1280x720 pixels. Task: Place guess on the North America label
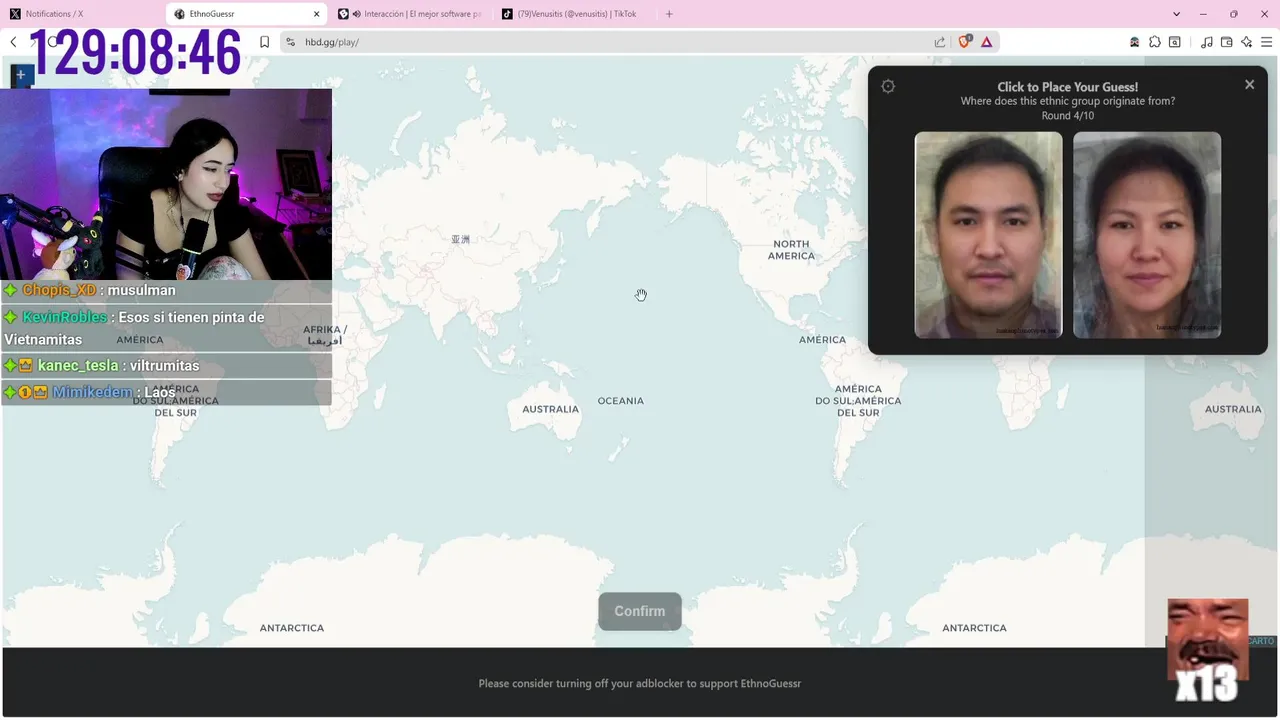click(791, 250)
